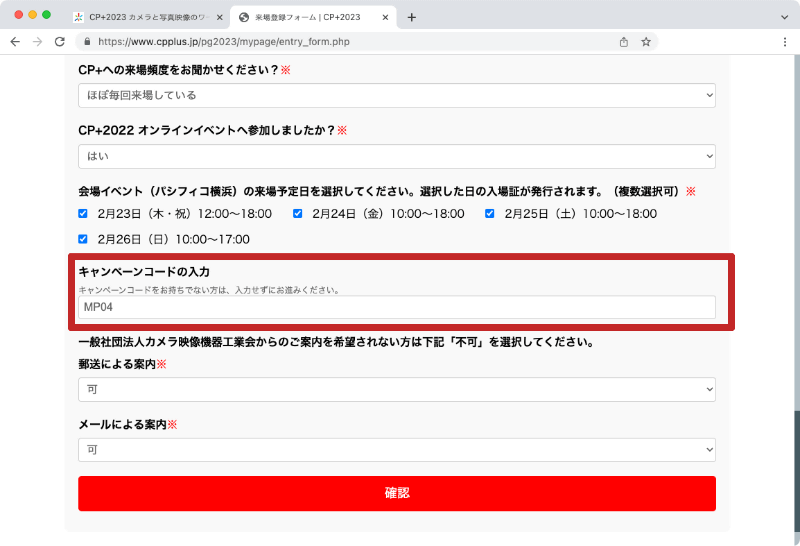Bookmark this page with the star icon
Viewport: 800px width, 546px height.
[x=646, y=42]
